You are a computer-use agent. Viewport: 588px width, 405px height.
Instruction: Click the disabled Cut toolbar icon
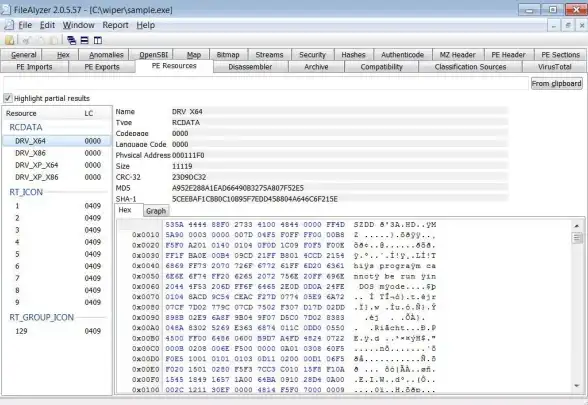coord(26,40)
